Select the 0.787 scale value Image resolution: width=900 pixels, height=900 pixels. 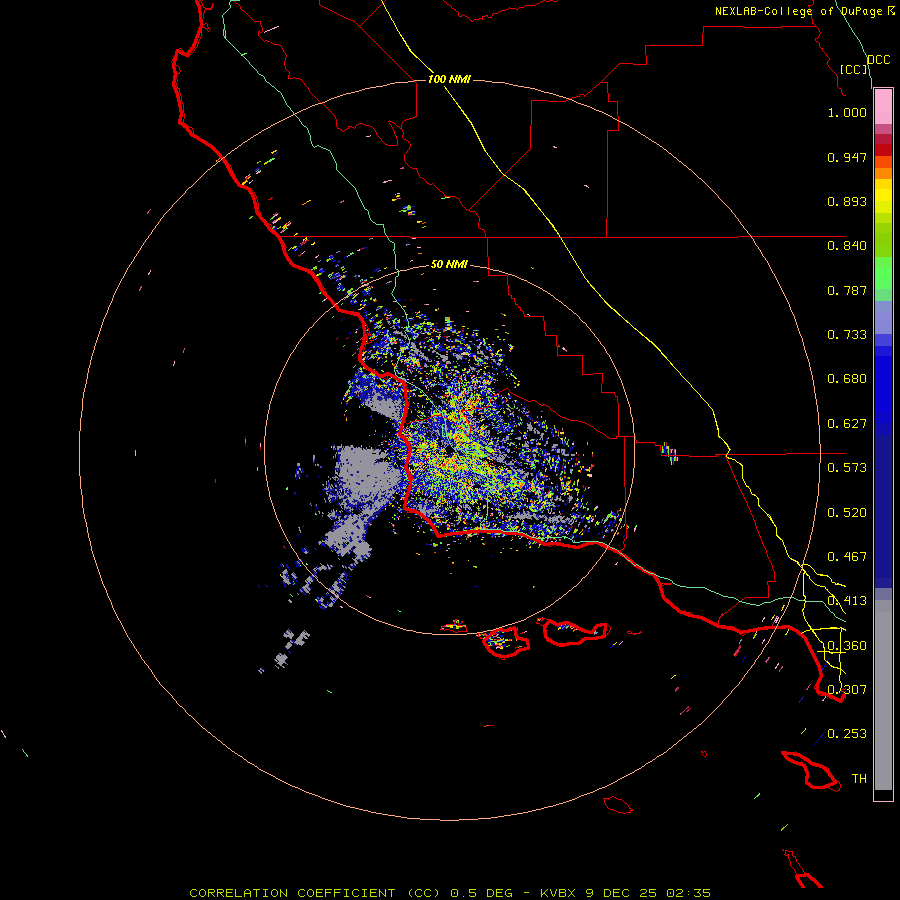coord(847,290)
